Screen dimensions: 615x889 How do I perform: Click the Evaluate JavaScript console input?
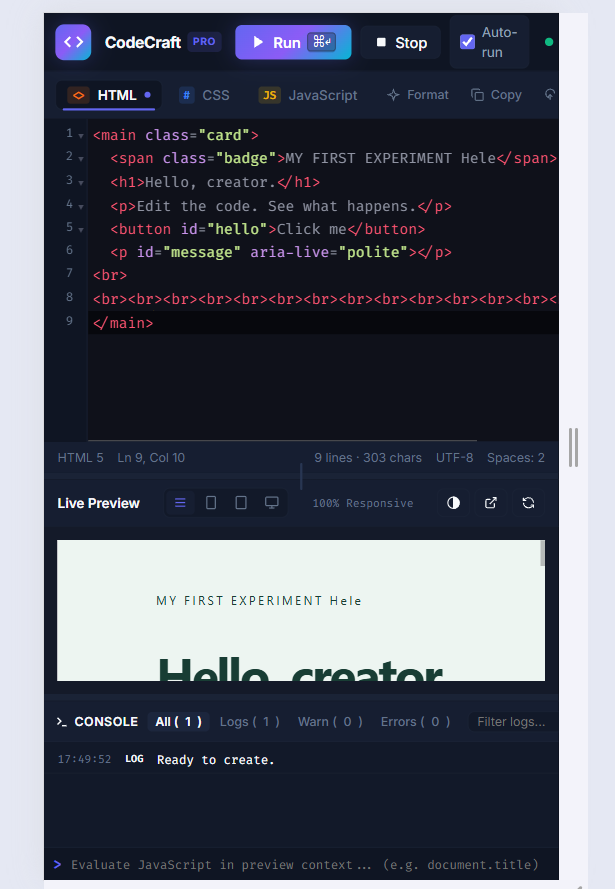[304, 865]
